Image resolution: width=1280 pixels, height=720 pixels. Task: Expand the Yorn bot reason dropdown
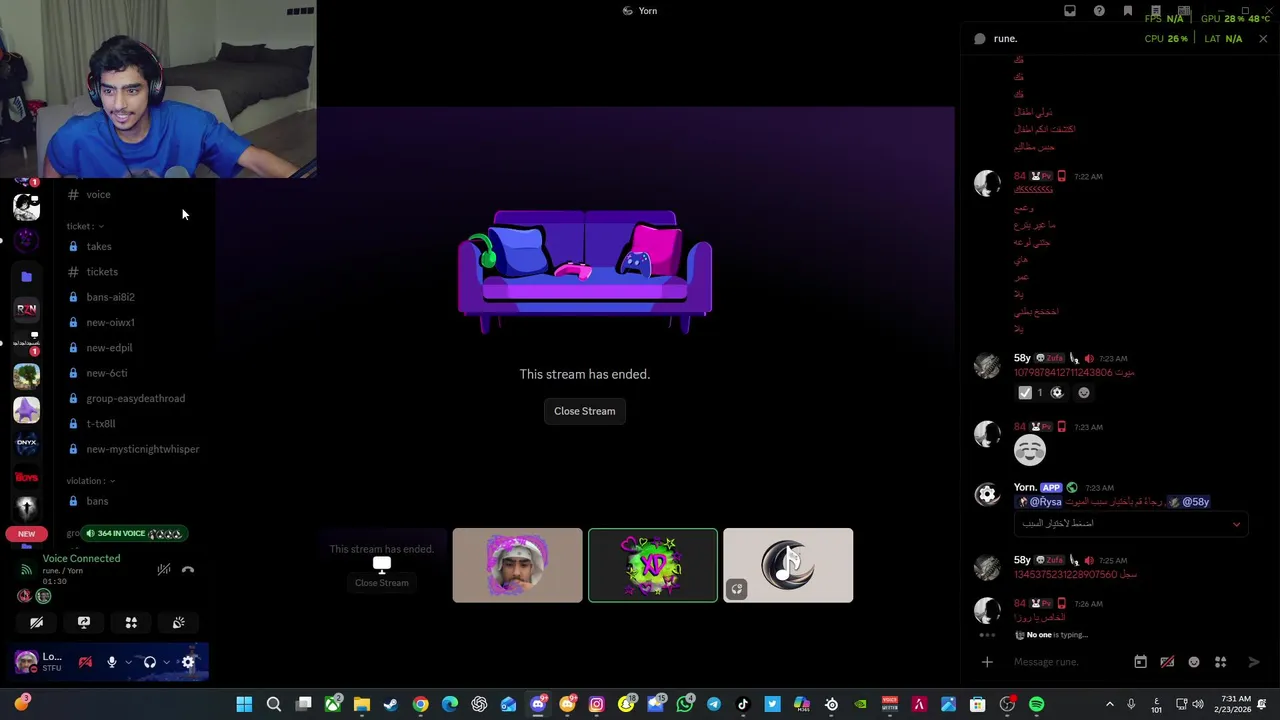[x=1131, y=524]
